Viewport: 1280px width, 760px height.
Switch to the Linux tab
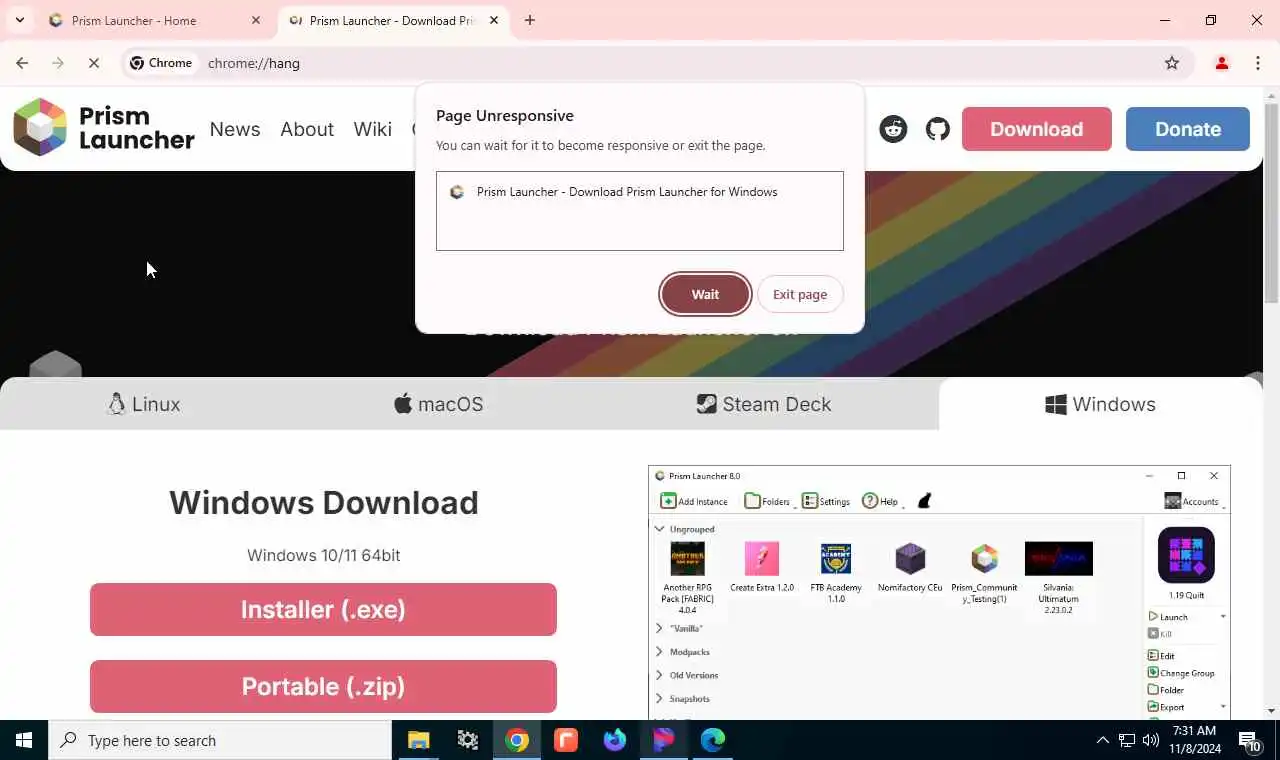coord(144,404)
